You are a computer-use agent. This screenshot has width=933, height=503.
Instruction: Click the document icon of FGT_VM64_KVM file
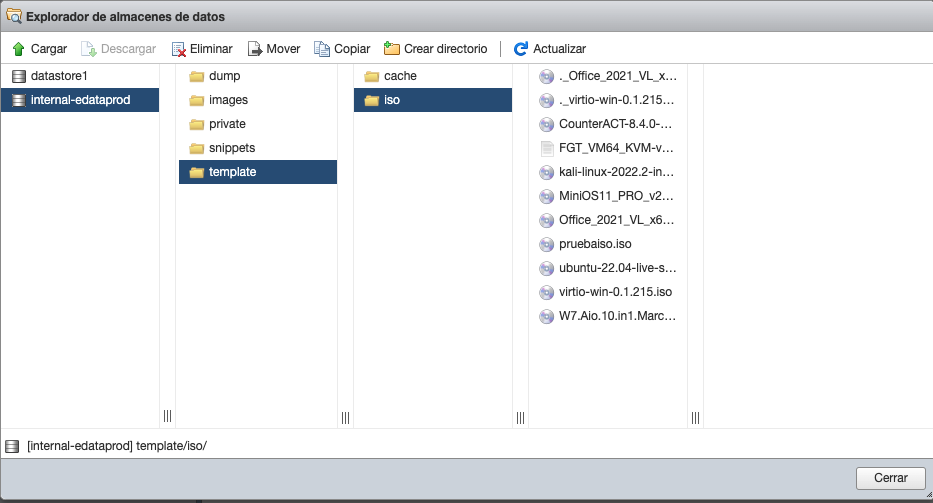click(546, 148)
